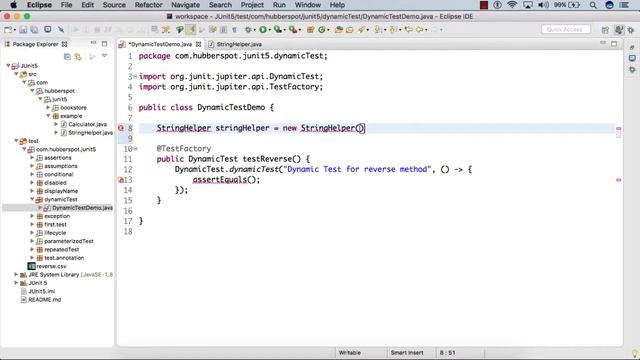This screenshot has width=640, height=360.
Task: Toggle the Skip All Breakpoints icon
Action: [61, 29]
